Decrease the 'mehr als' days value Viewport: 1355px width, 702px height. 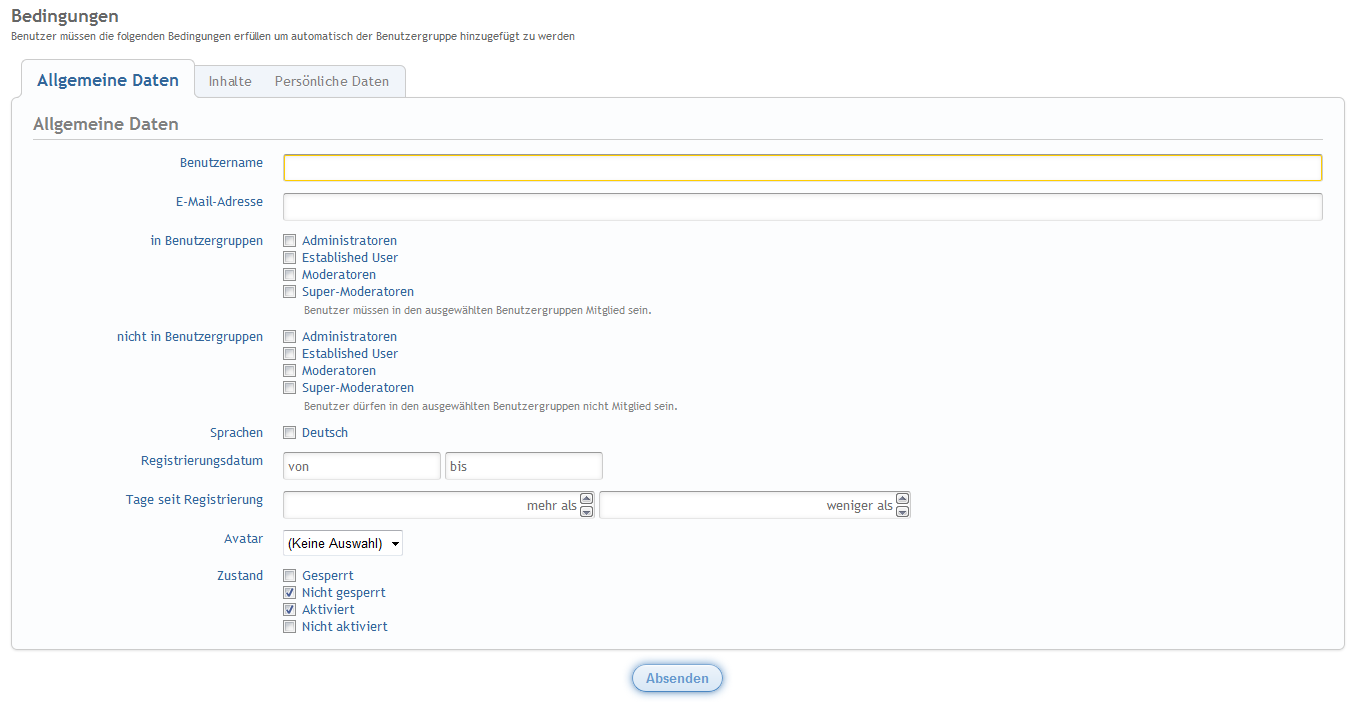pos(587,511)
